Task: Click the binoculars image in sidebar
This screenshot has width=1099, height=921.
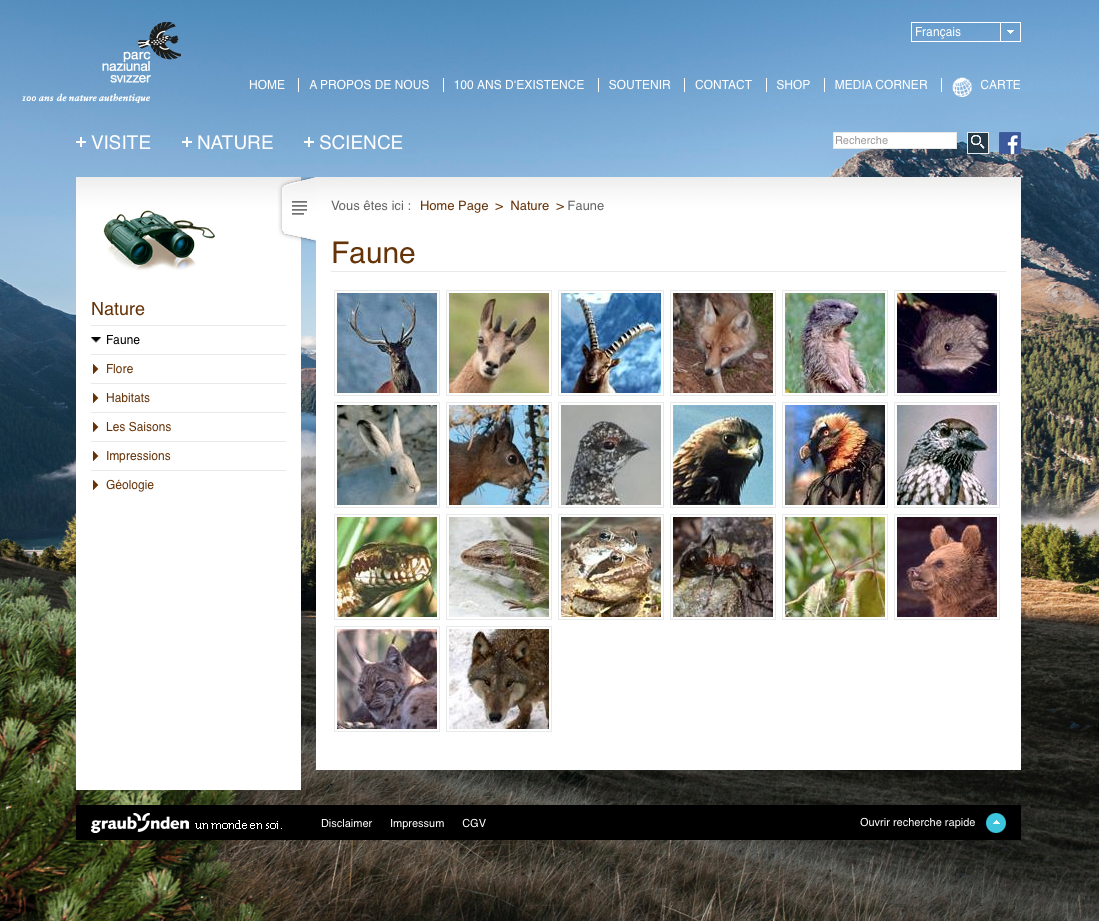Action: pos(158,238)
